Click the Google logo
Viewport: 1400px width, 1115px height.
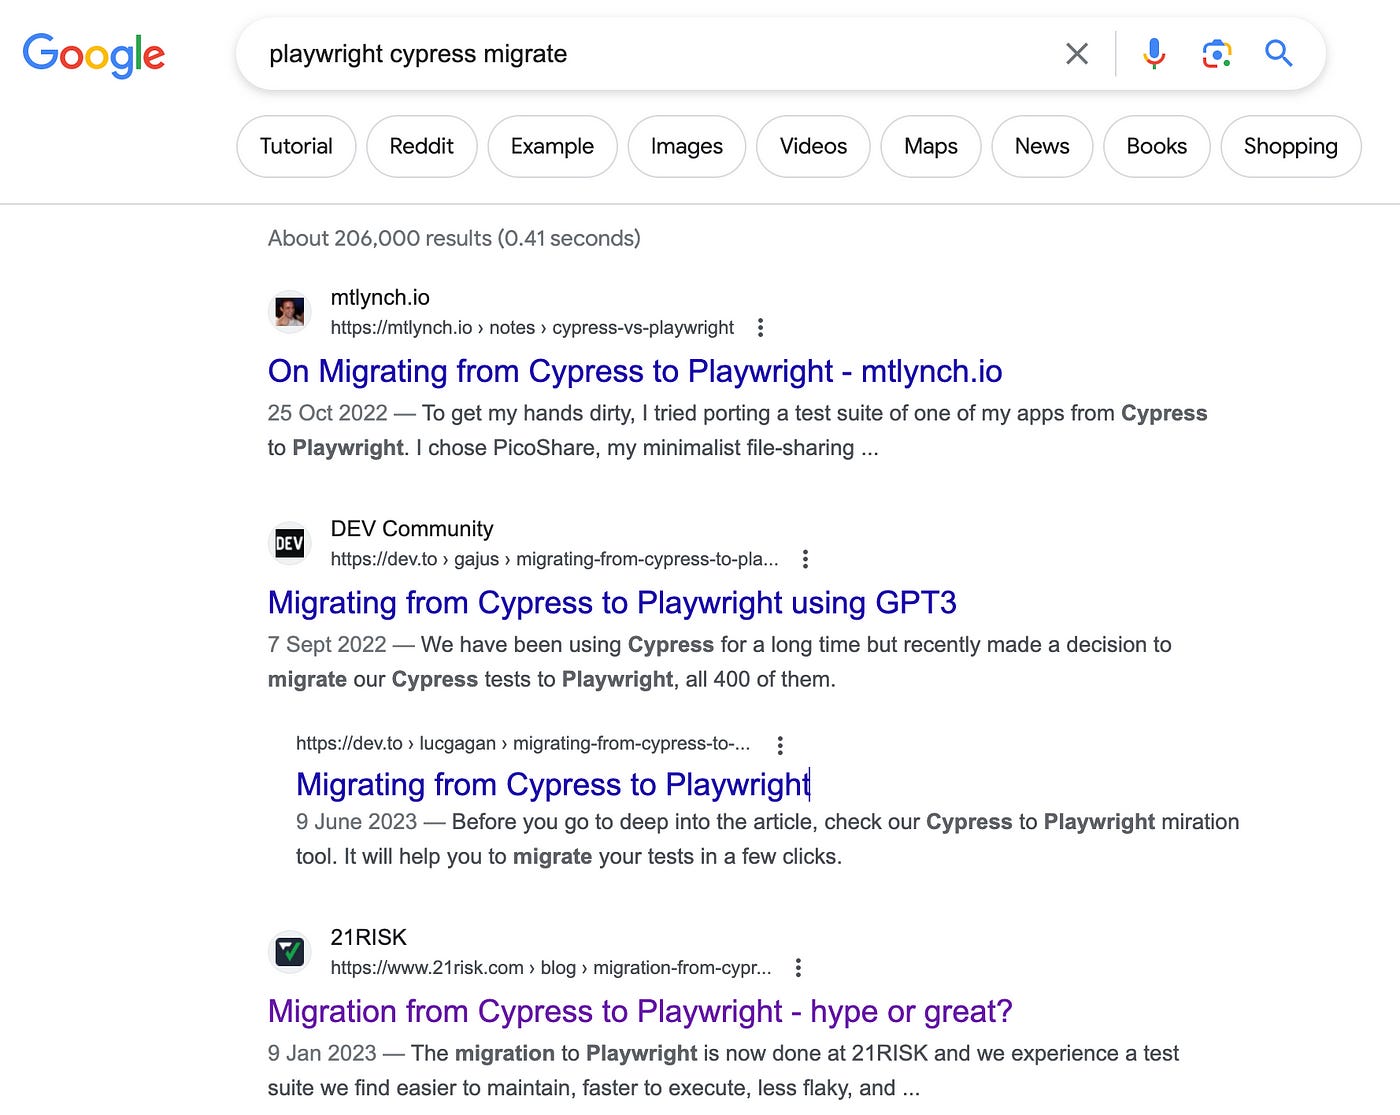94,55
